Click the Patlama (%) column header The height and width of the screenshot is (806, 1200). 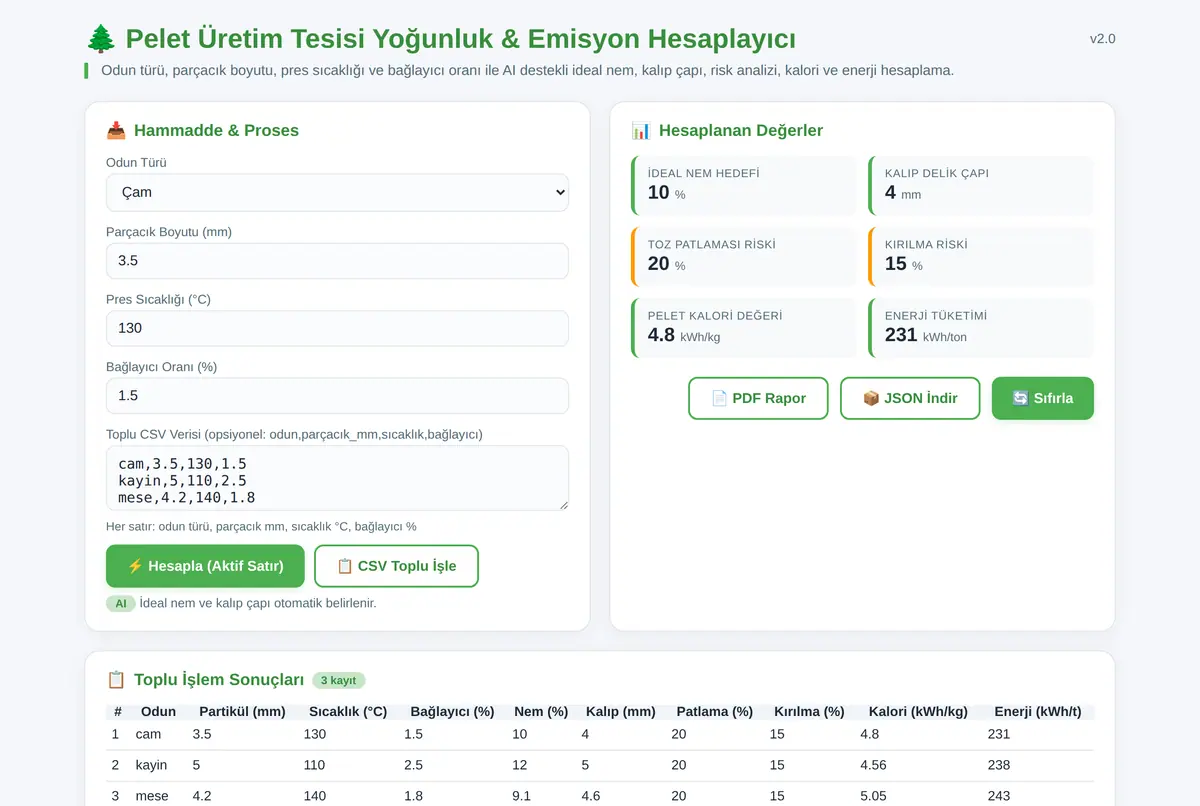point(714,712)
